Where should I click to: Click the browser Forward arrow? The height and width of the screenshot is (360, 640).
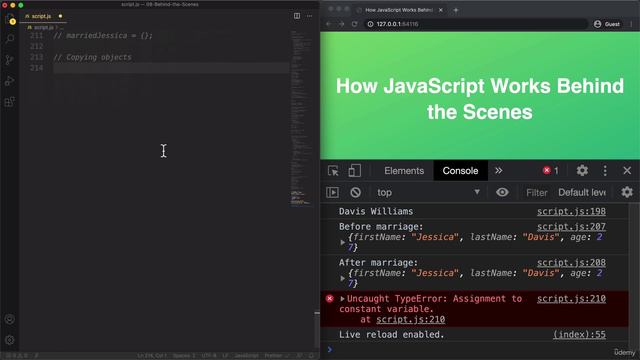[342, 24]
